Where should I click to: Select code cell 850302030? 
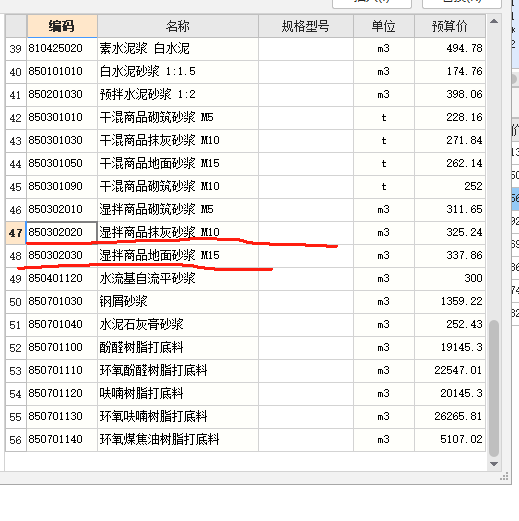(62, 256)
